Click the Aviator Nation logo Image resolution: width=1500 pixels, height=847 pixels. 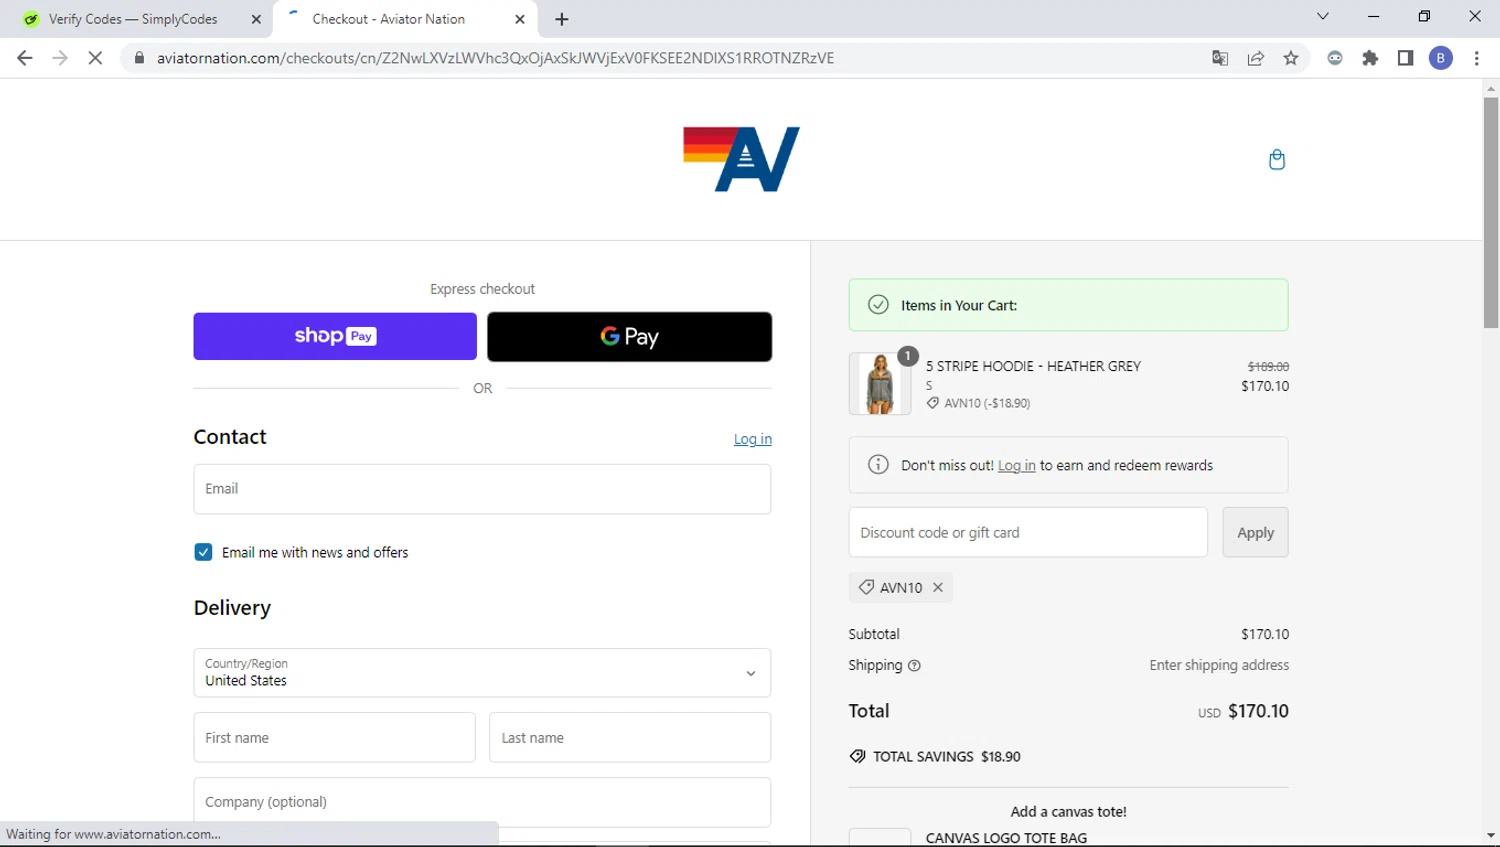click(x=741, y=159)
